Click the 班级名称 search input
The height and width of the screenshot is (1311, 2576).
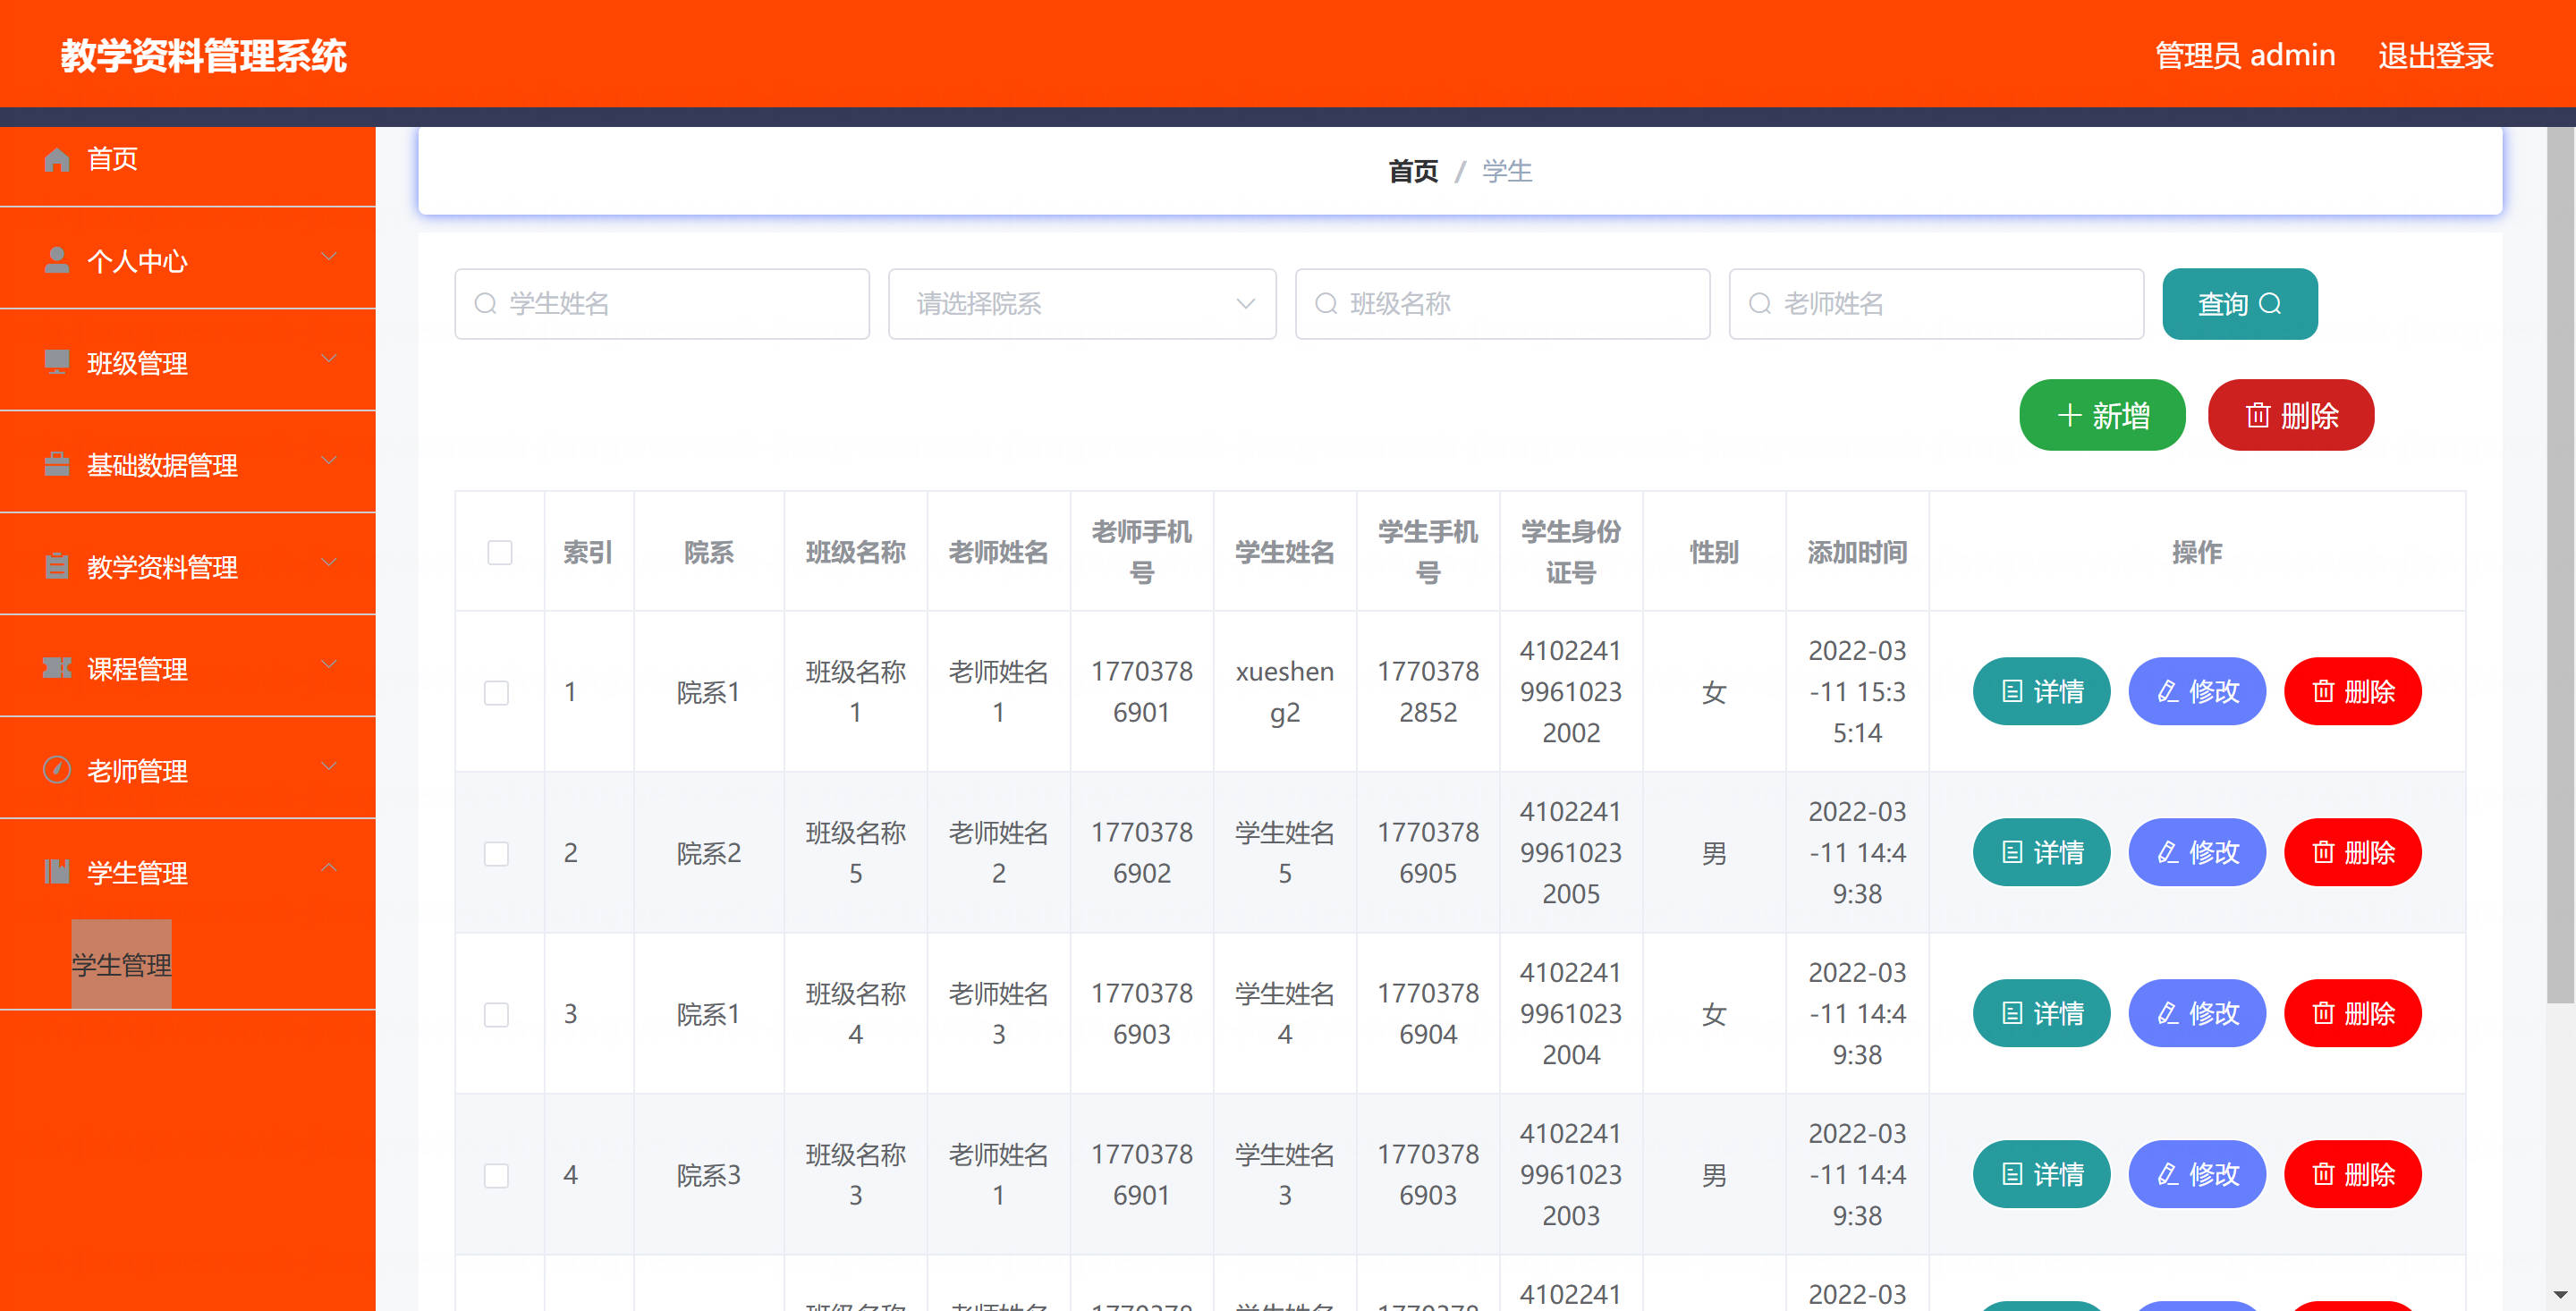tap(1503, 304)
